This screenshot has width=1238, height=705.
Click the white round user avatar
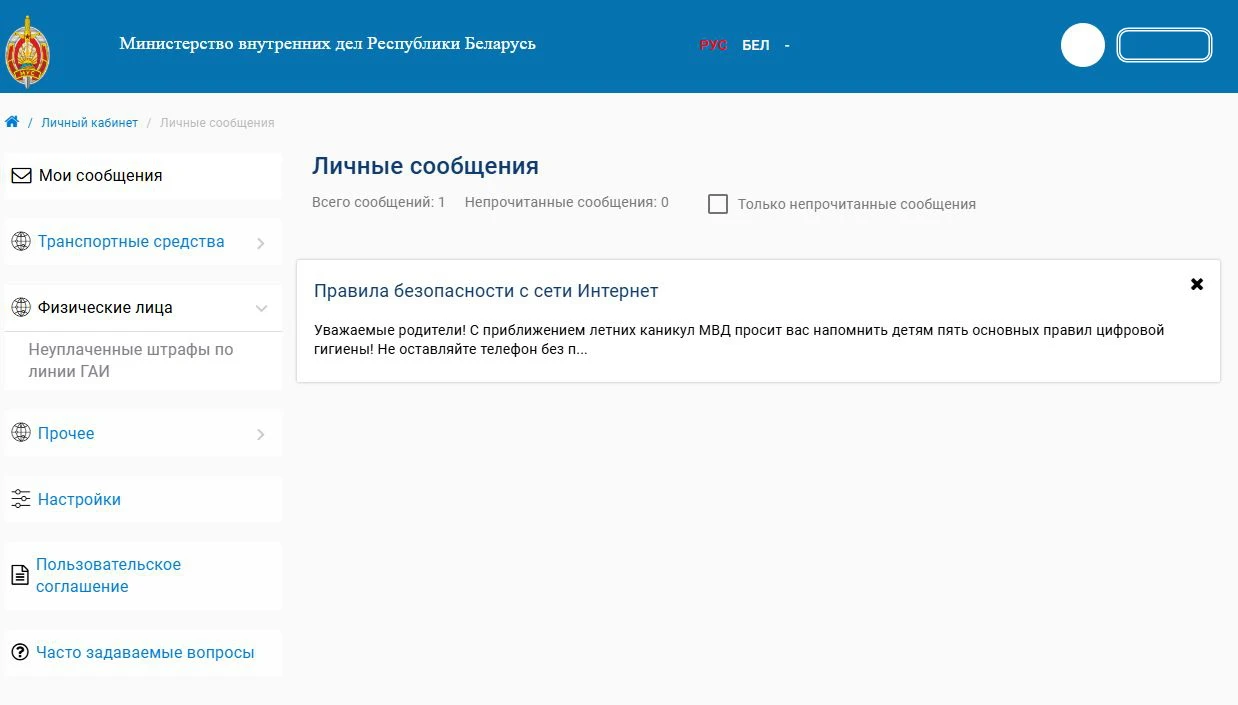pyautogui.click(x=1082, y=45)
